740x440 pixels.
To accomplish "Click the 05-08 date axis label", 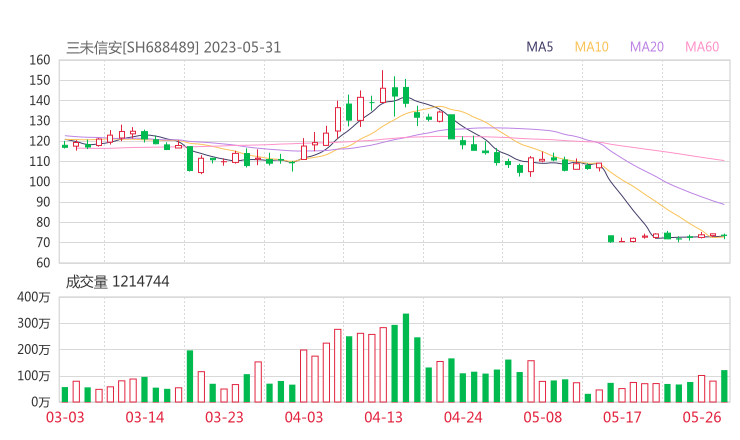I will point(543,417).
